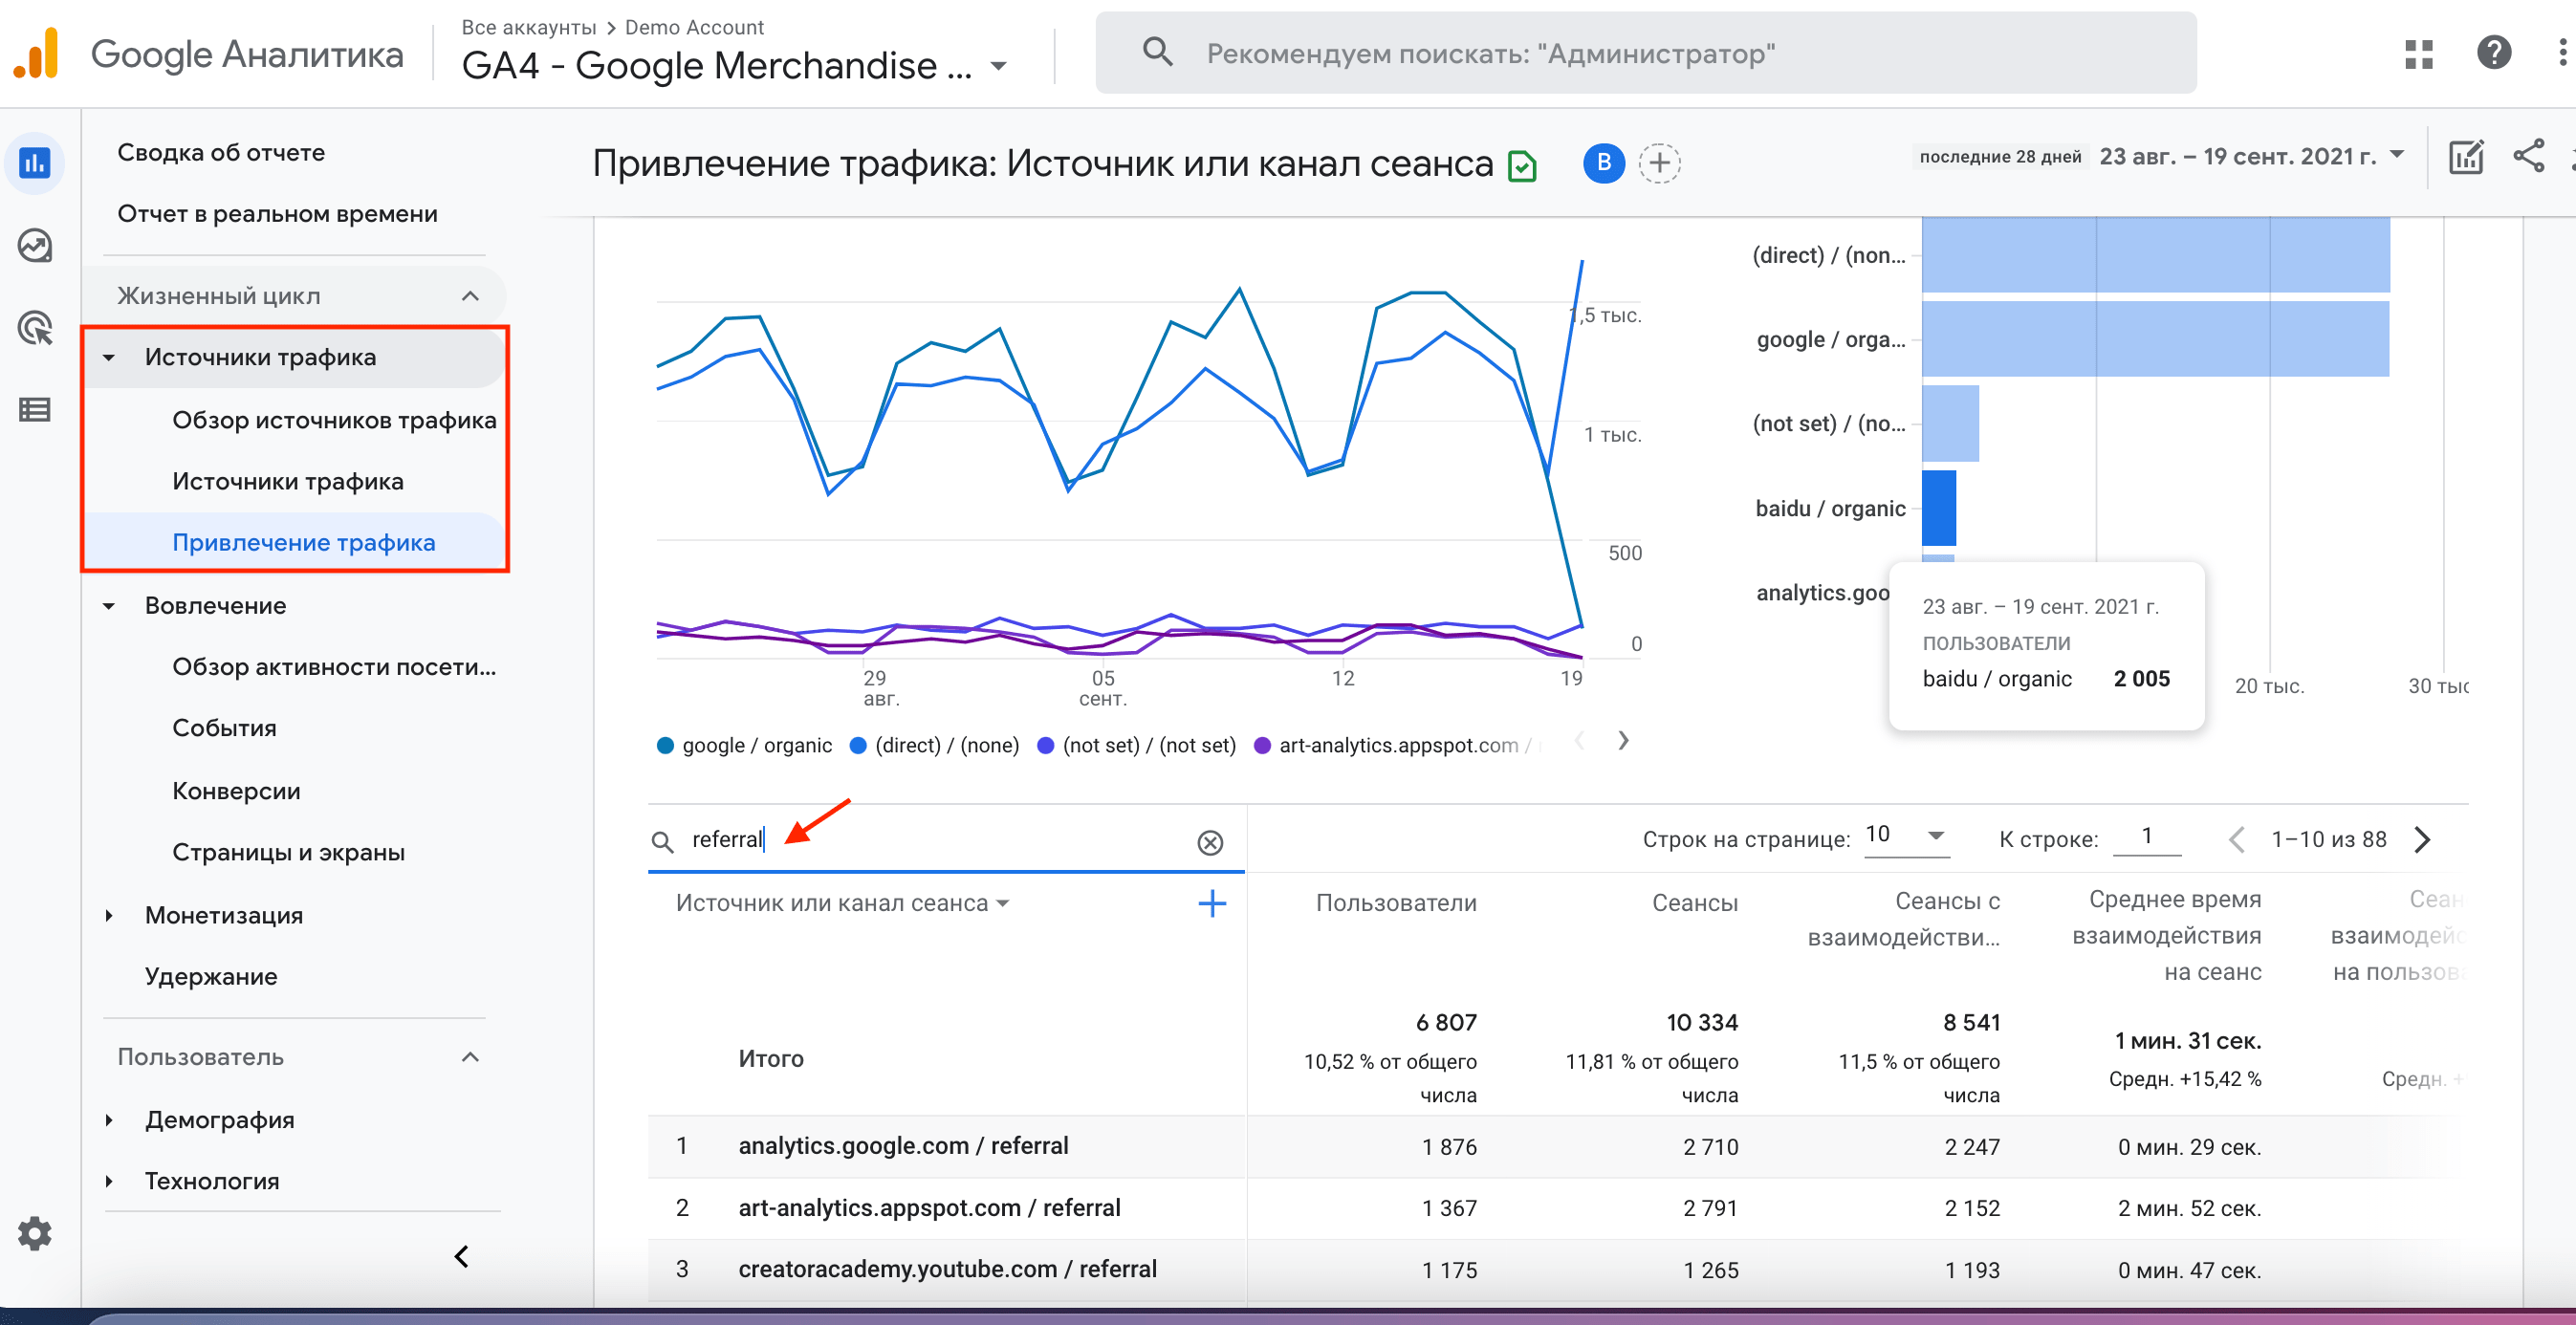Open the Google apps grid icon
Viewport: 2576px width, 1325px height.
click(2418, 53)
